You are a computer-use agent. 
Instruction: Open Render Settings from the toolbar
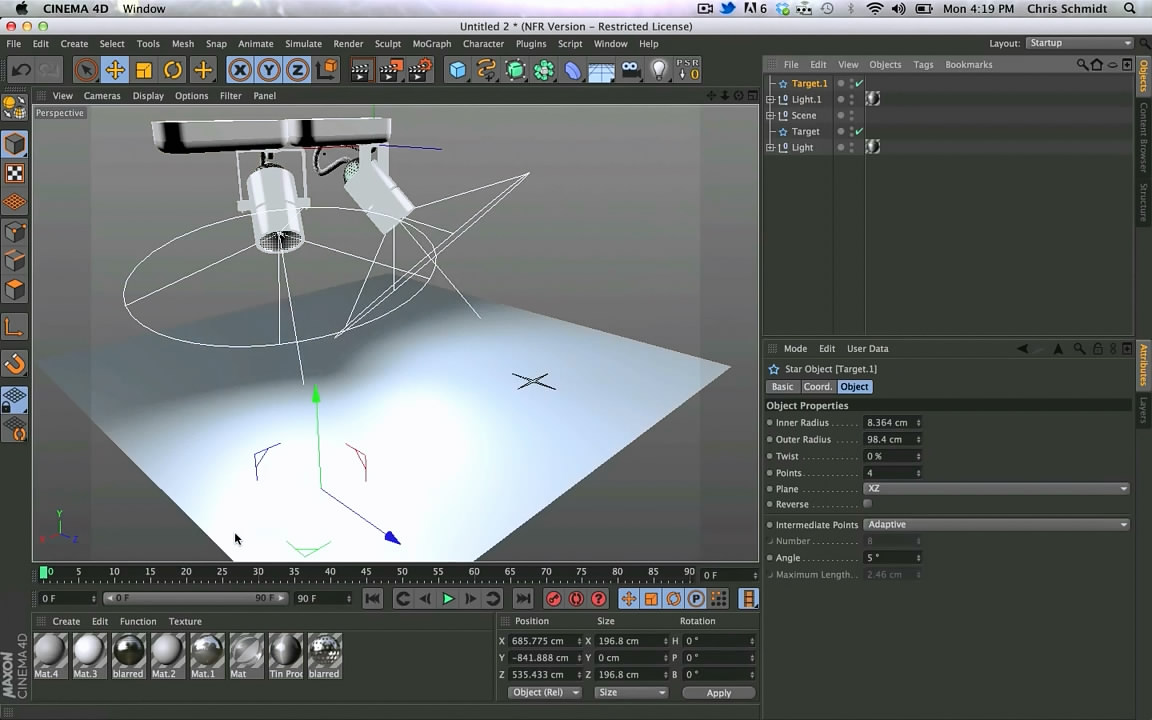point(420,69)
